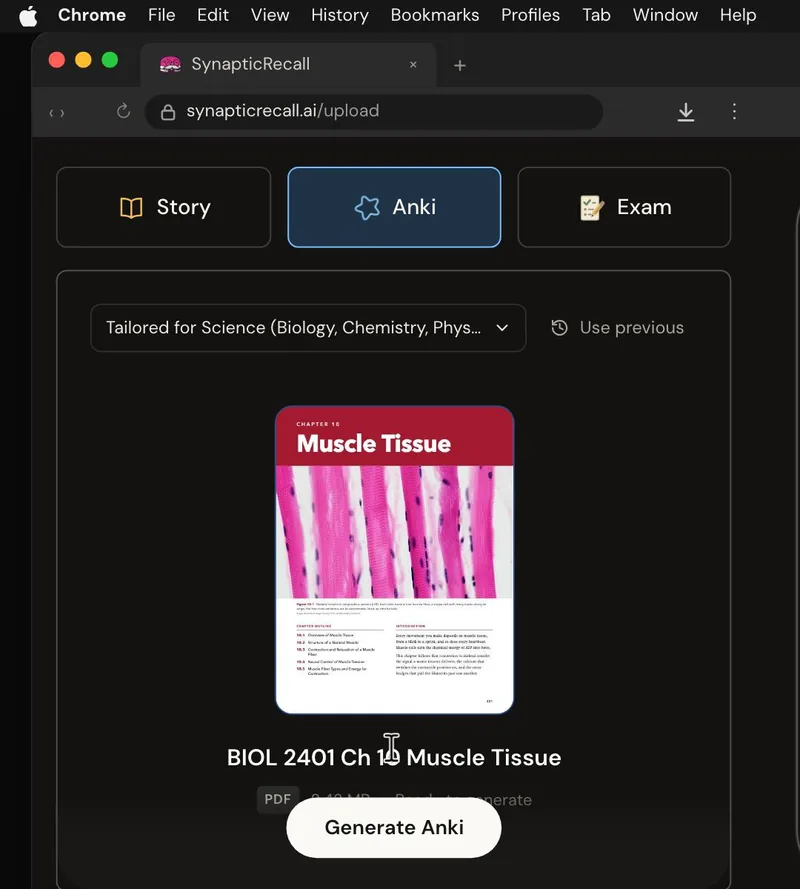Open the View menu
This screenshot has height=889, width=800.
[x=270, y=15]
